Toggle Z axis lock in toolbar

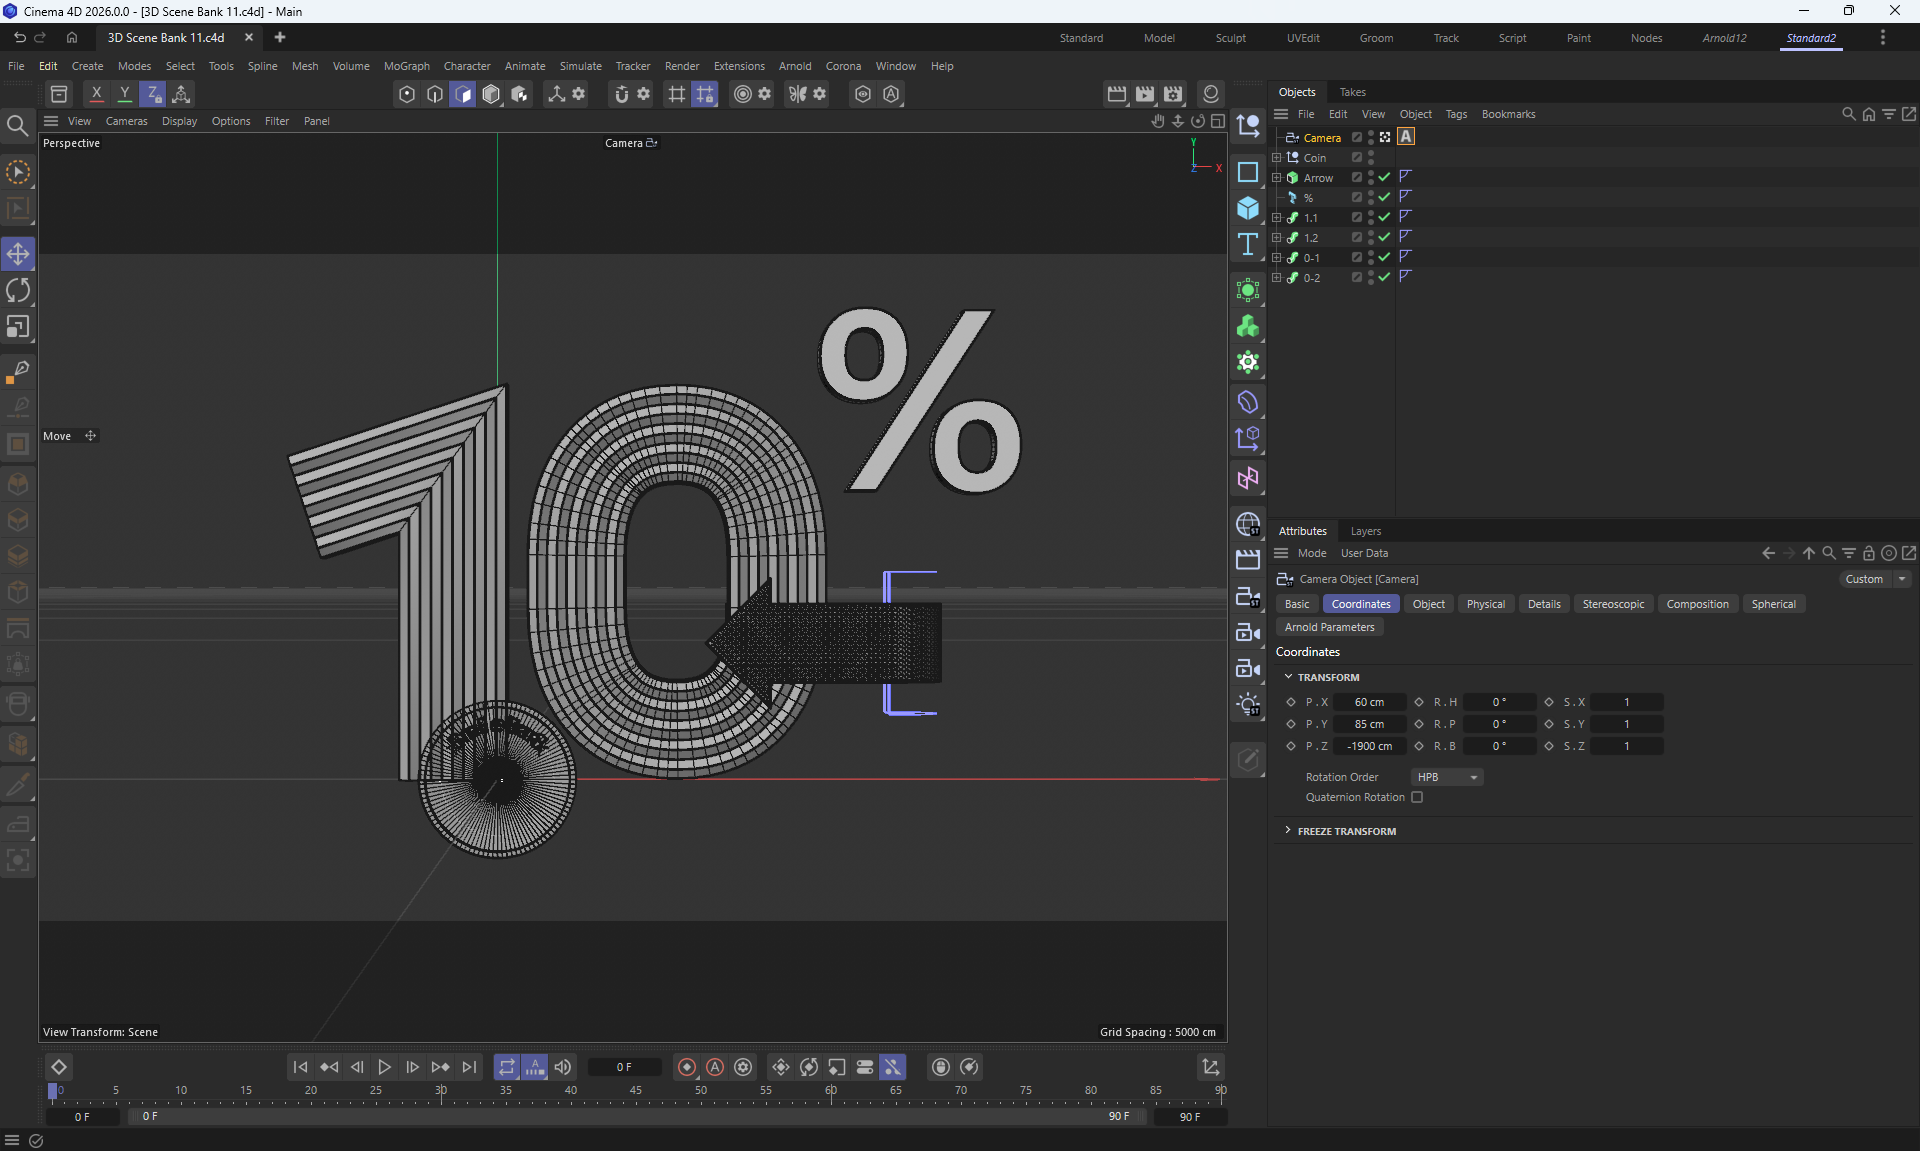[x=153, y=94]
